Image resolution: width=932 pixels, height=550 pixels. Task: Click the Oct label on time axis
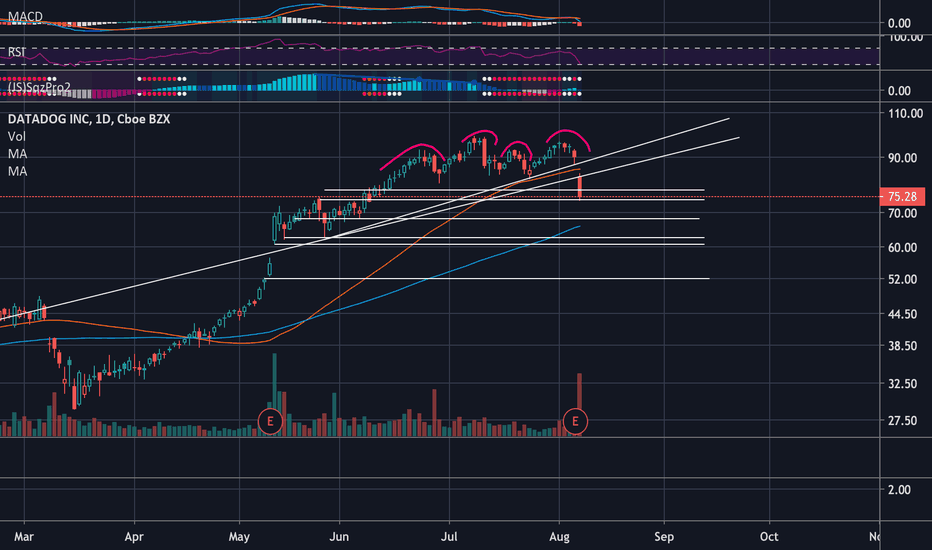pyautogui.click(x=769, y=537)
